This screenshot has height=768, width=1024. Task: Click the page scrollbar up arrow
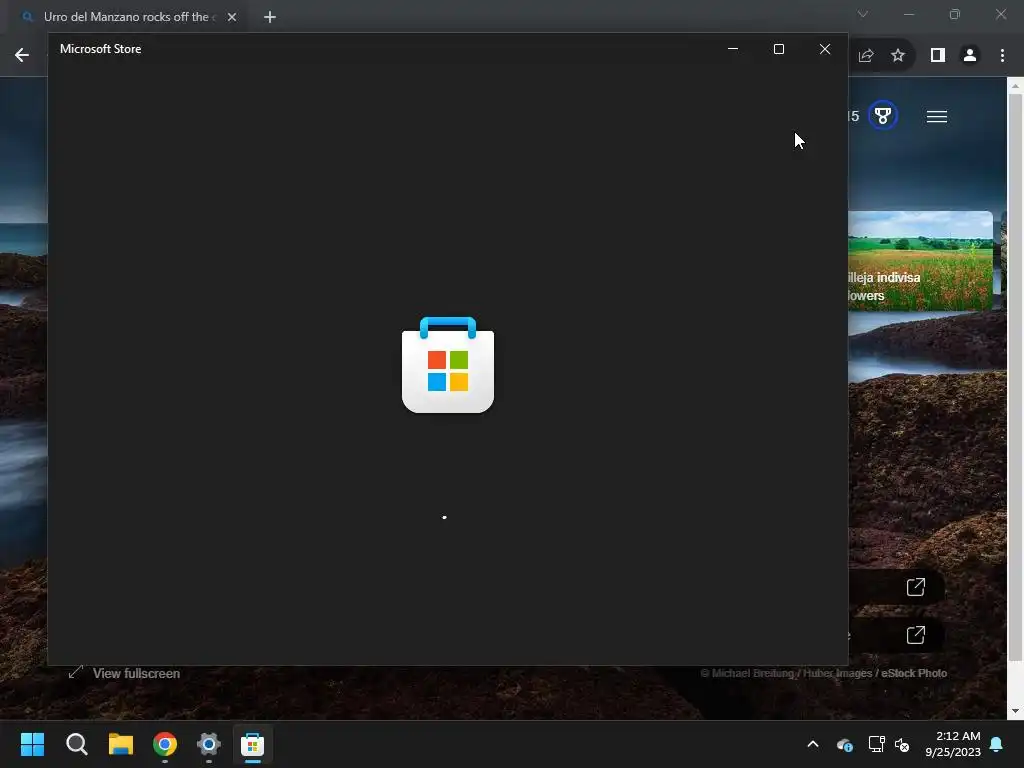click(x=1015, y=86)
